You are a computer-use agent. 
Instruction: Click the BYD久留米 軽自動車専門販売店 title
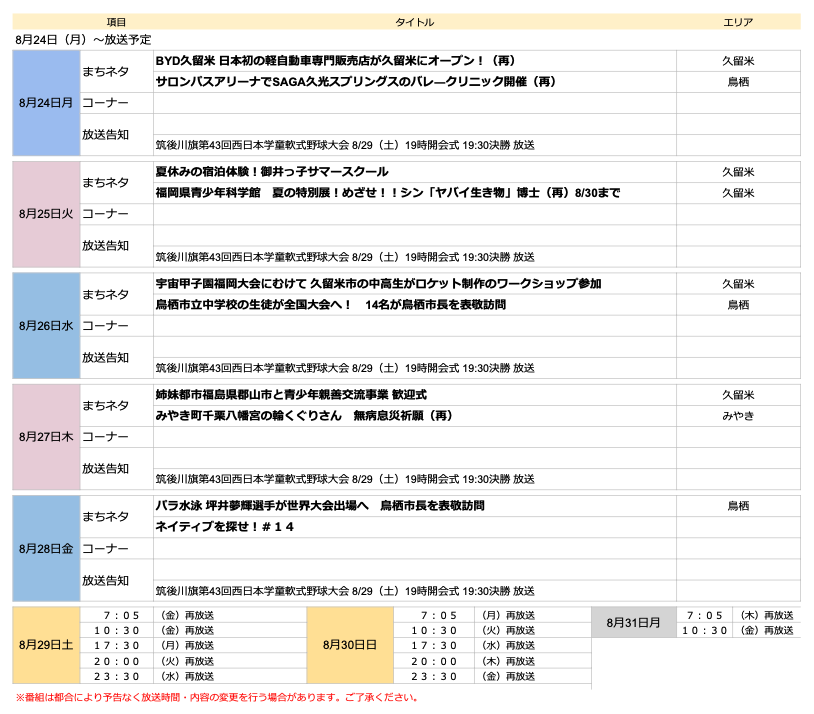335,61
